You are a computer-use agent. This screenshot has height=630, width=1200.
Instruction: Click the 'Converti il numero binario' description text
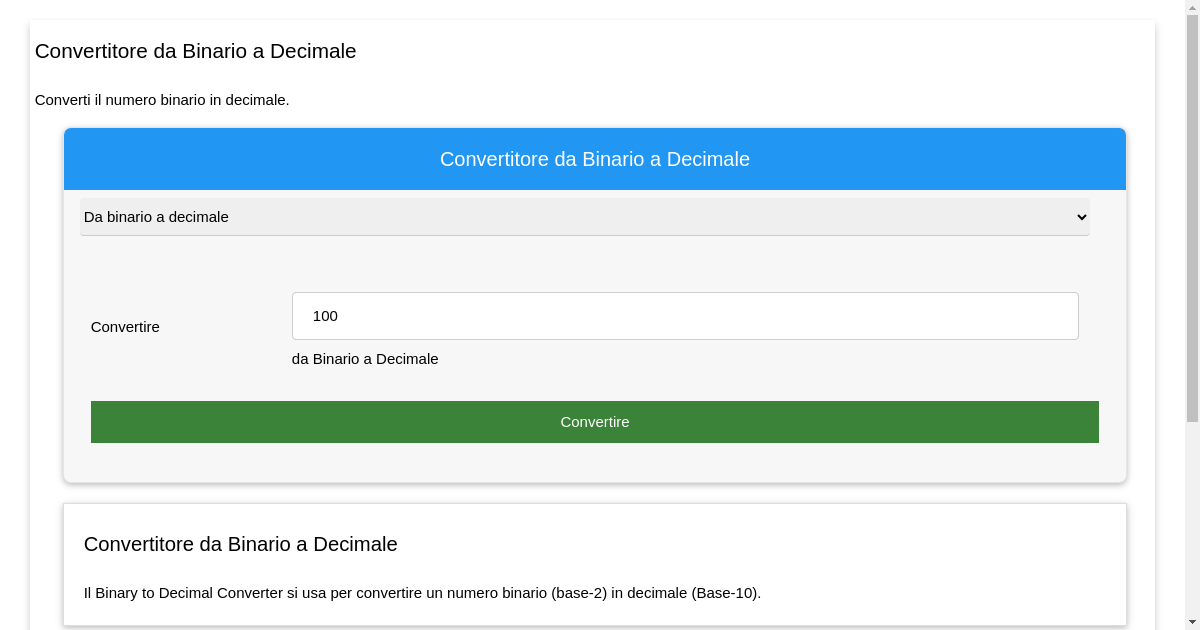point(162,100)
